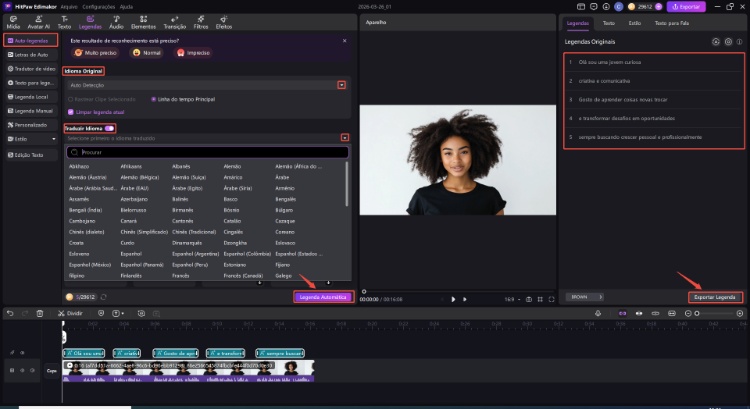Close the recognition feedback banner
Image resolution: width=750 pixels, height=409 pixels.
pyautogui.click(x=344, y=41)
